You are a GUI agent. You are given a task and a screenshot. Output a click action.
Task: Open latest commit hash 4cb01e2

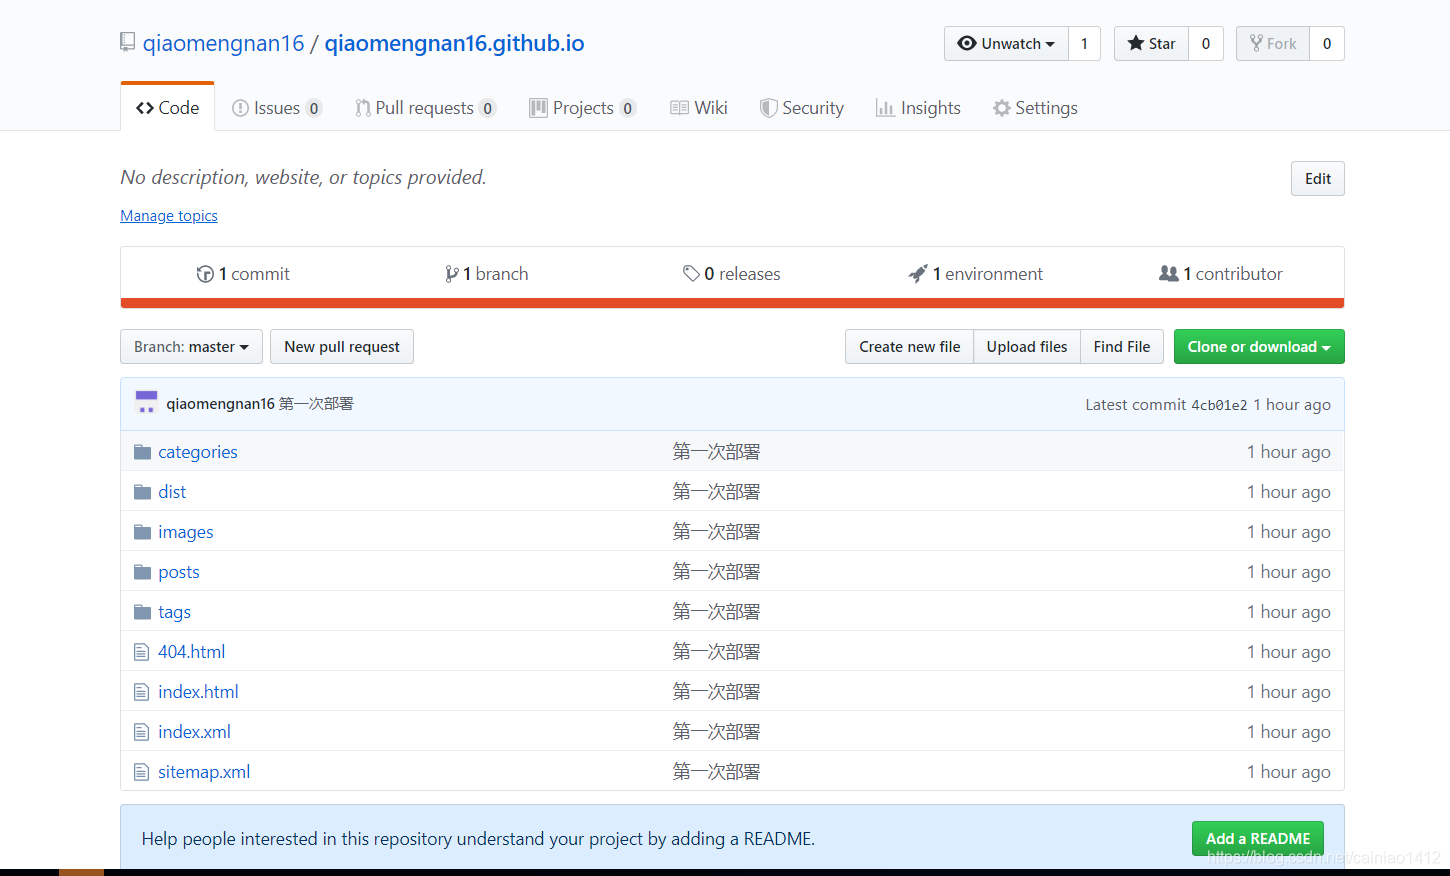tap(1219, 405)
